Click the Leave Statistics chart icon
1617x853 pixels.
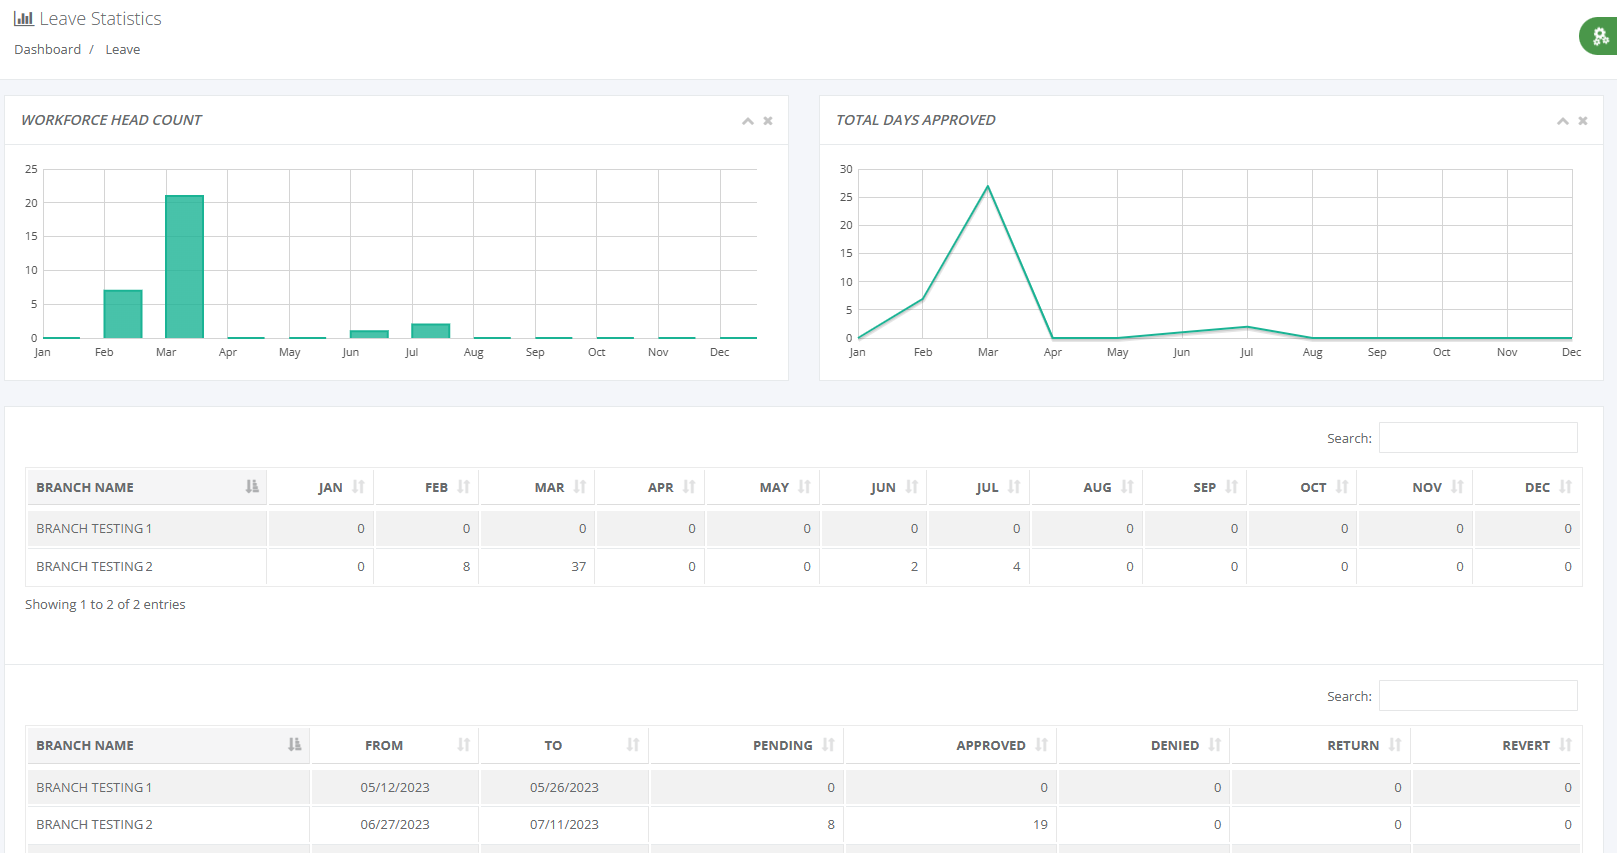coord(23,19)
